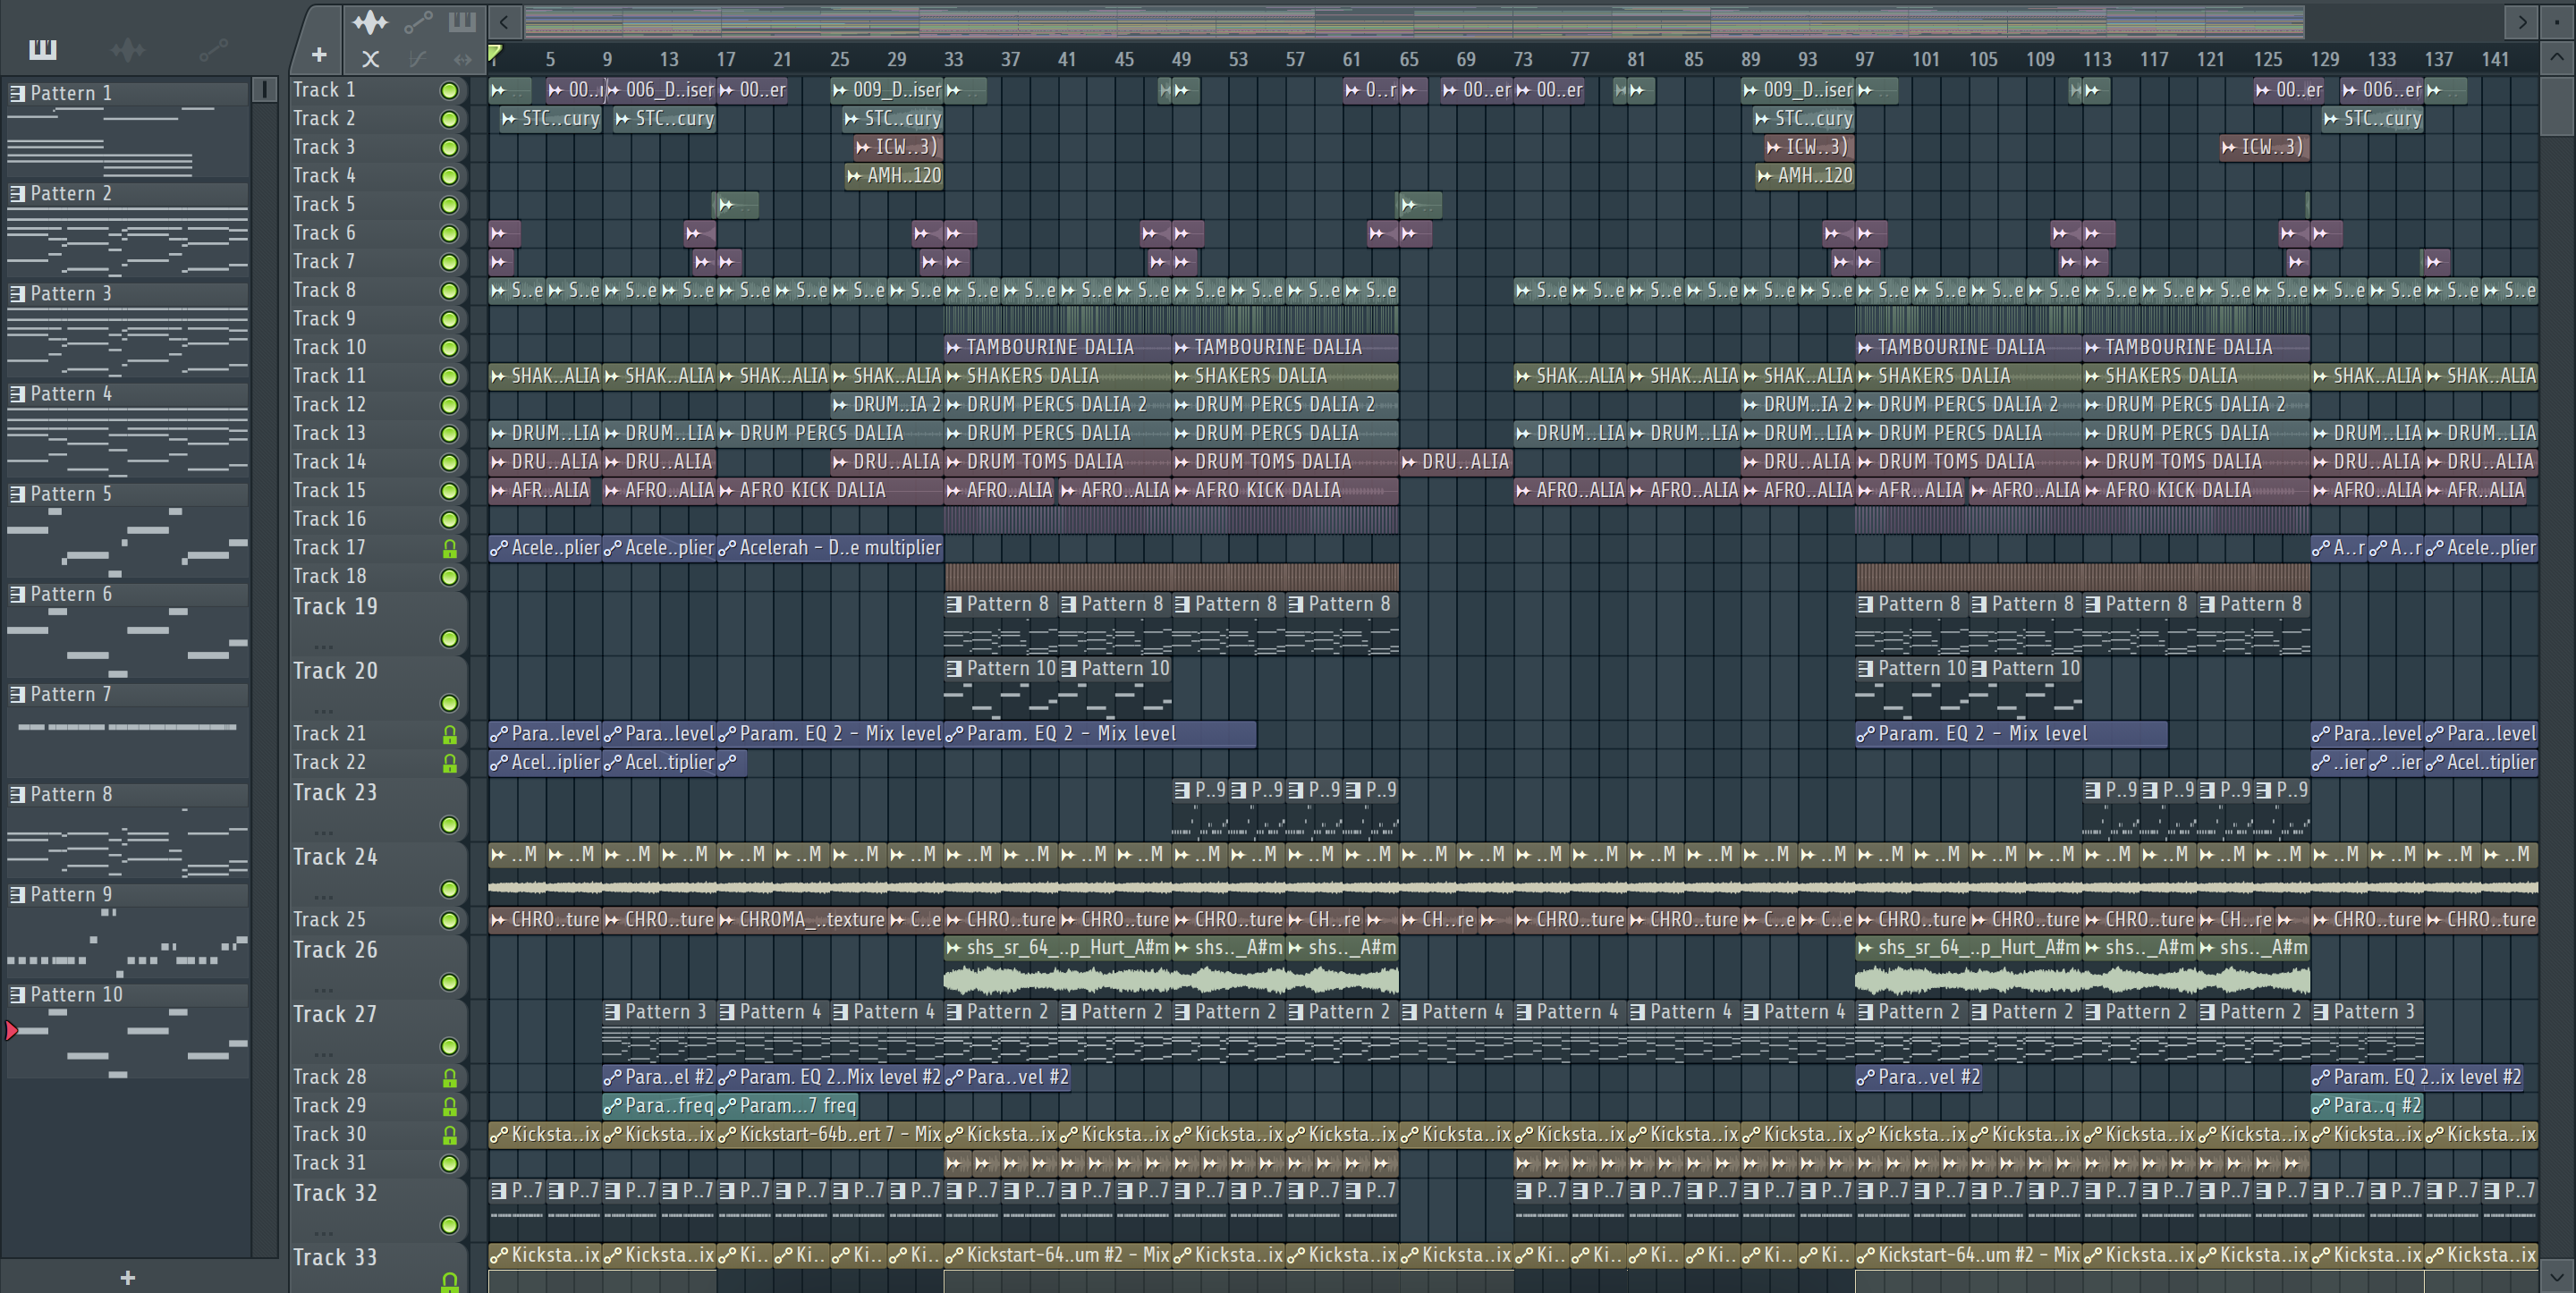Mute Track 8 with its green LED
Screen dimensions: 2576x1293
tap(450, 291)
